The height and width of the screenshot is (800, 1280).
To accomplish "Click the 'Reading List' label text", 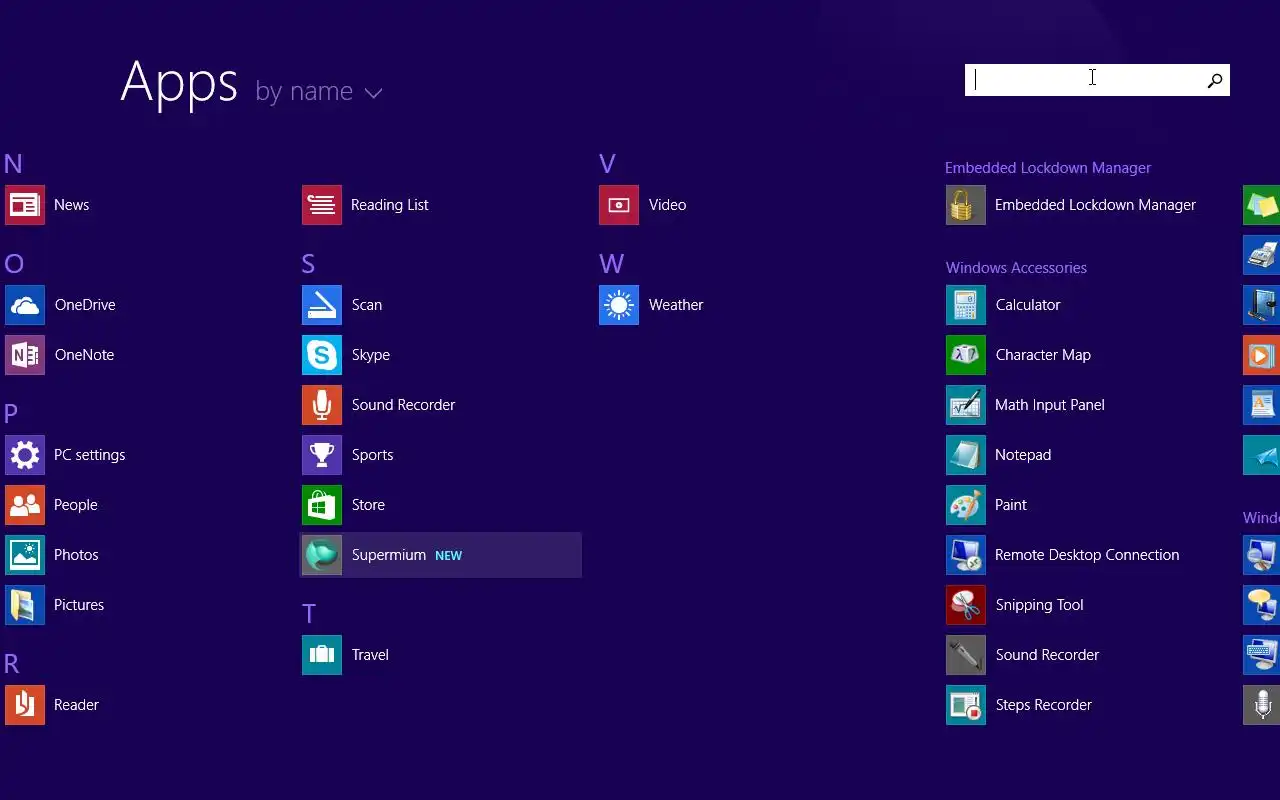I will (390, 205).
